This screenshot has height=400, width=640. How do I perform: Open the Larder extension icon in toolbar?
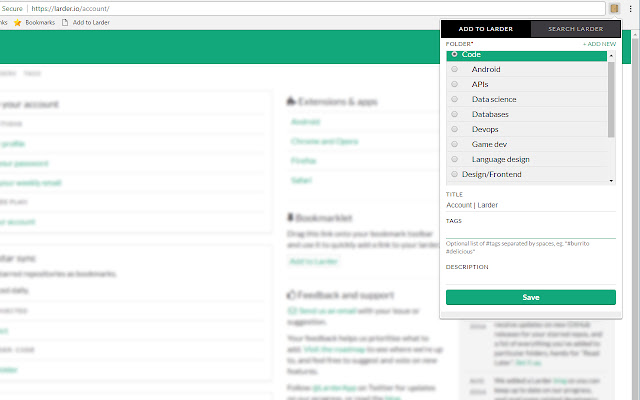pos(614,8)
